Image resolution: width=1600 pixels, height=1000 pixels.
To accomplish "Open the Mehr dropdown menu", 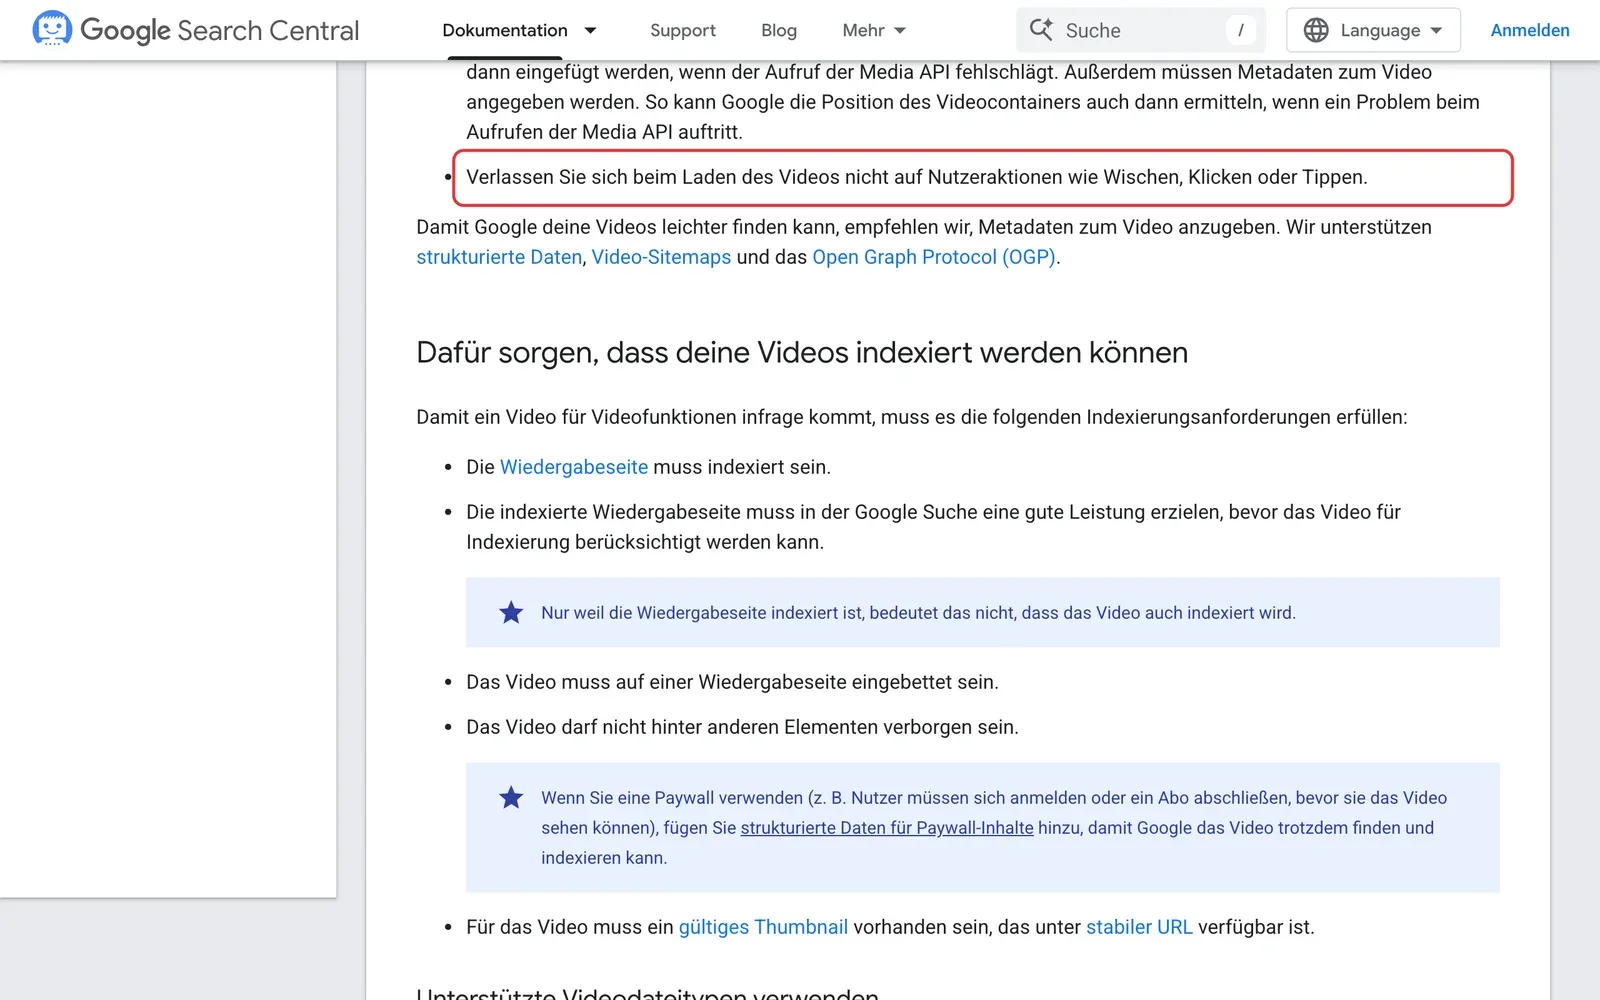I will (x=874, y=30).
